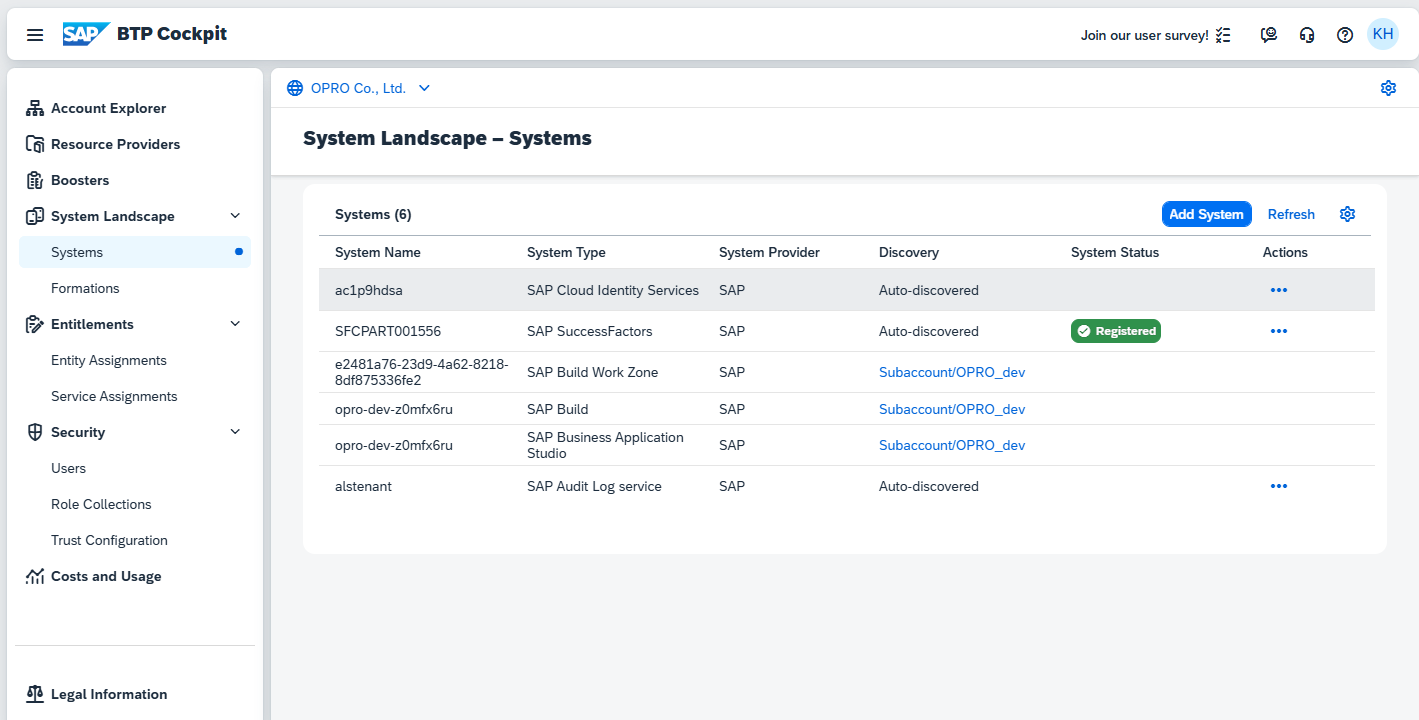Open Role Collections in sidebar
This screenshot has width=1419, height=720.
point(101,504)
